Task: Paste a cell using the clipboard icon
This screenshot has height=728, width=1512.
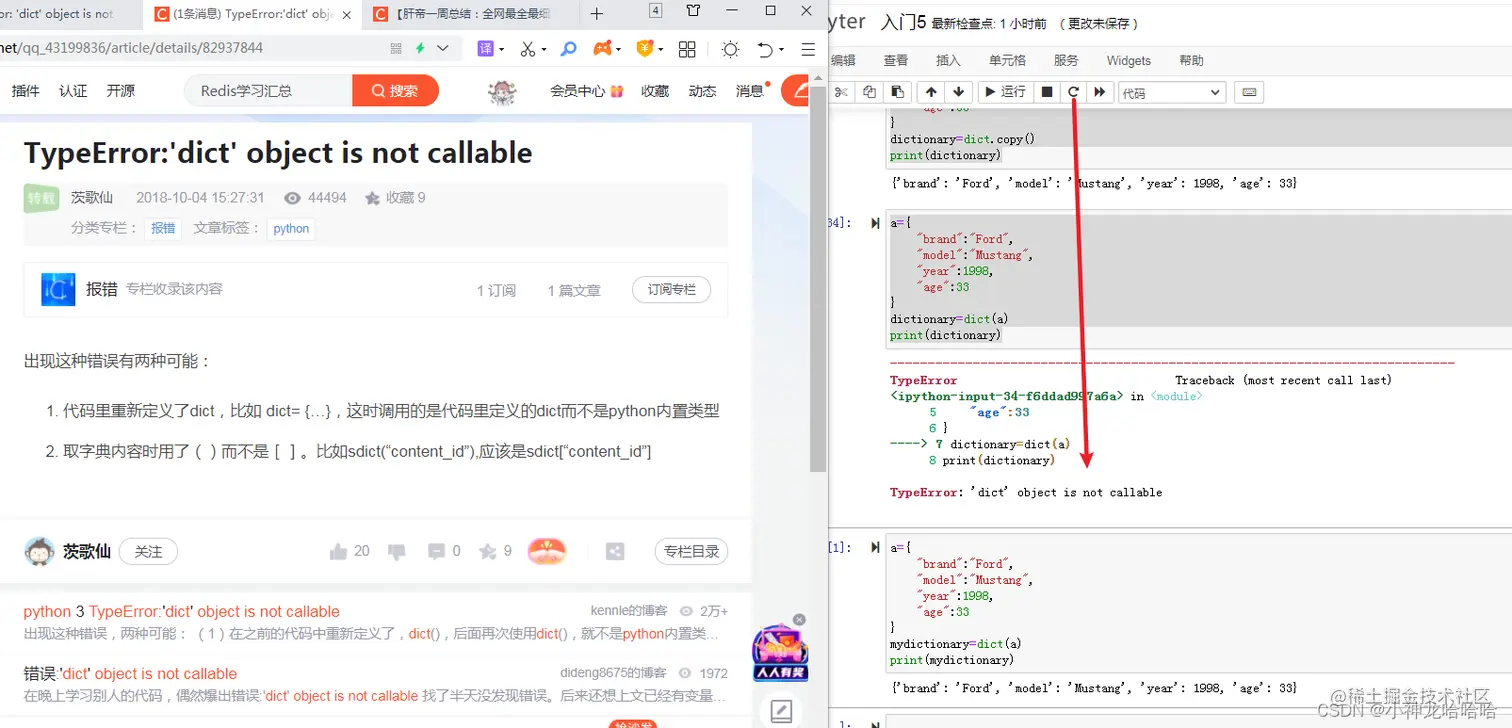Action: pos(897,91)
